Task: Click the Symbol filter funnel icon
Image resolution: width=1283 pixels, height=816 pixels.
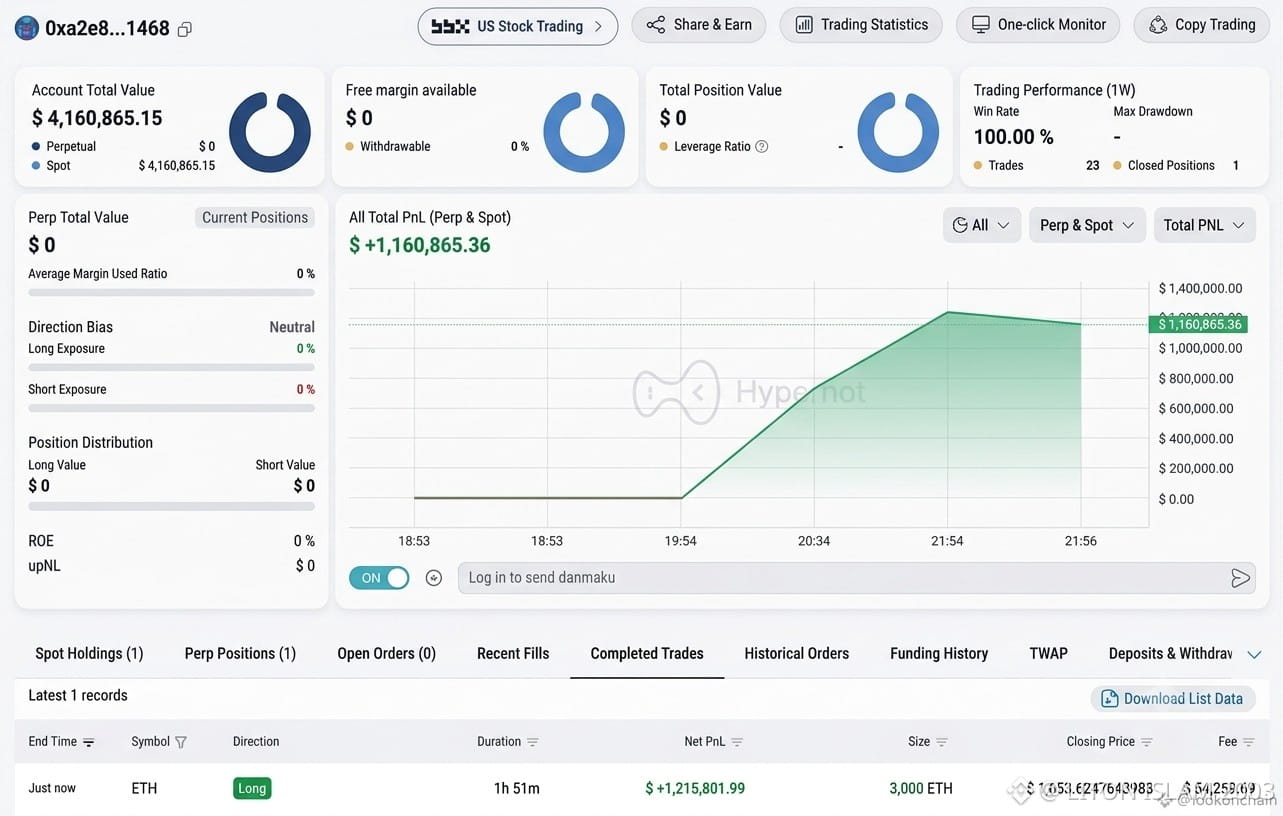Action: [x=181, y=742]
